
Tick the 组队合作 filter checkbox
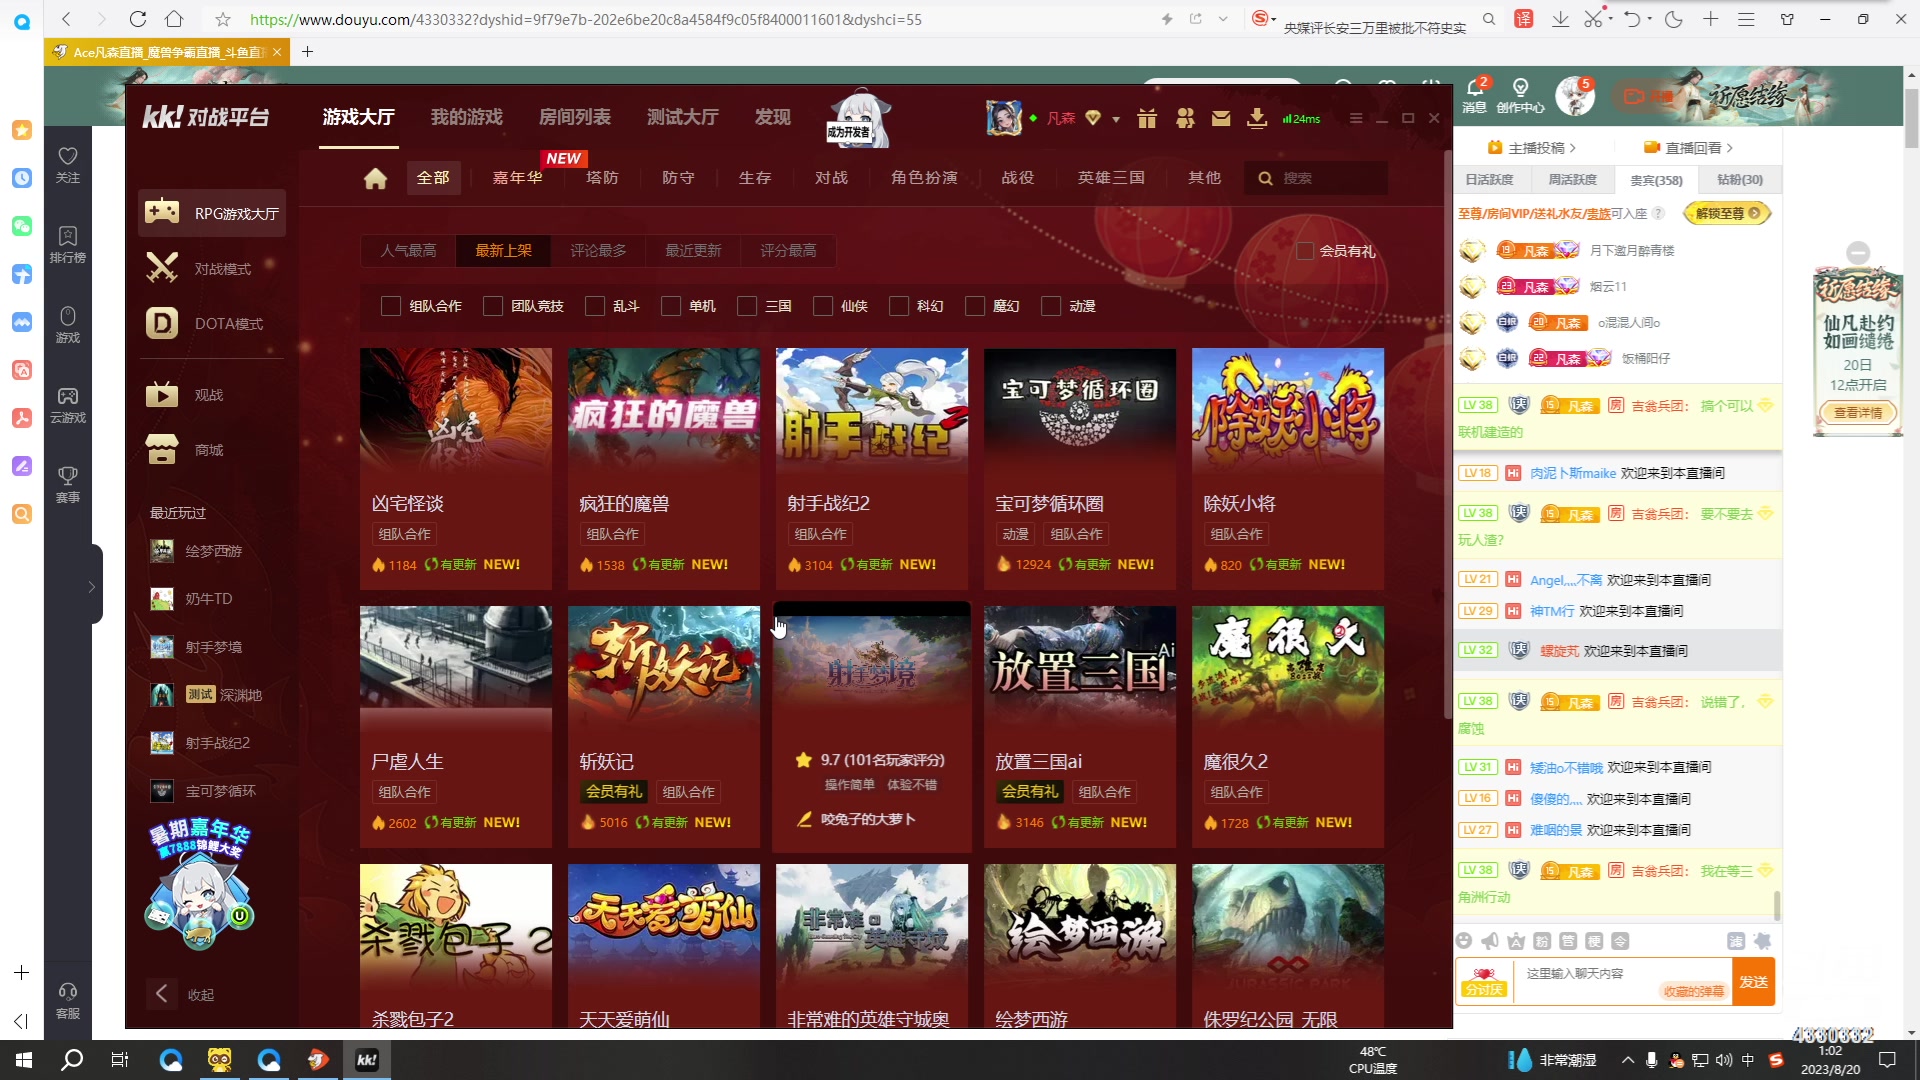pos(391,306)
